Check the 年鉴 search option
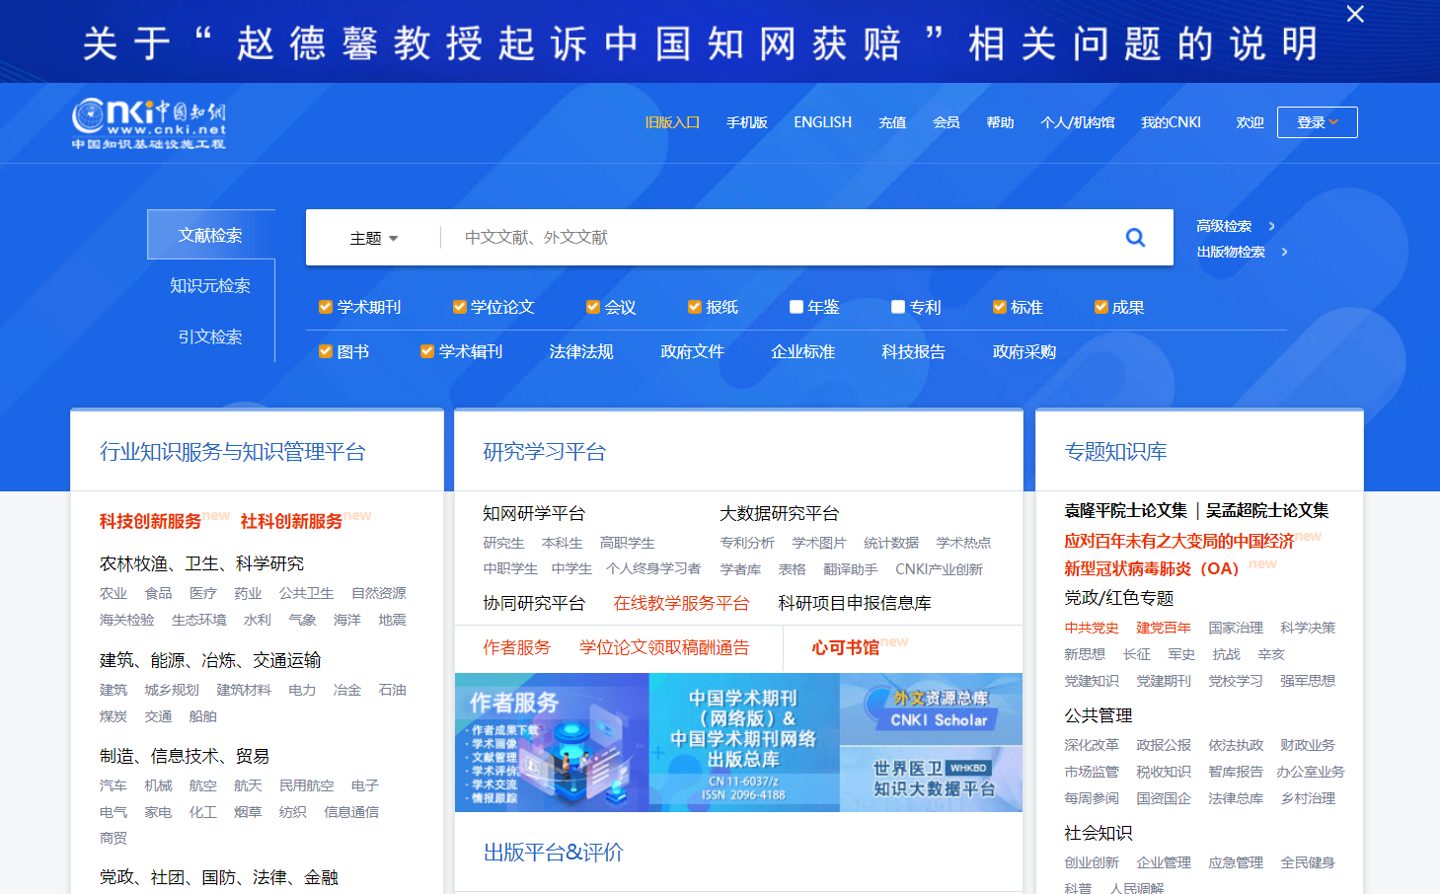 (x=795, y=306)
